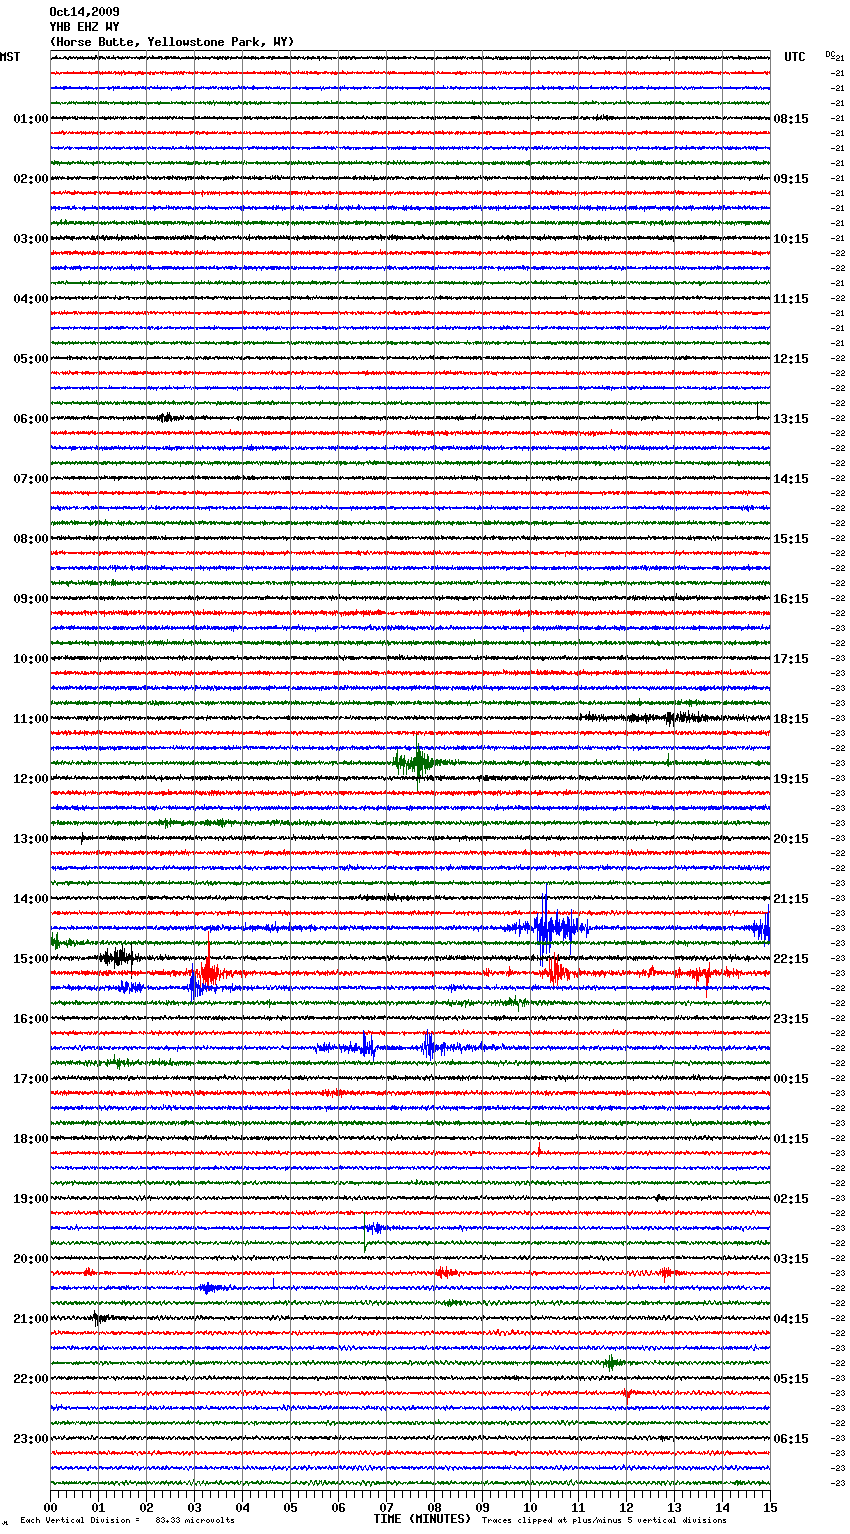Viewport: 850px width, 1534px height.
Task: Select the '07:00' MST time label
Action: tap(31, 479)
